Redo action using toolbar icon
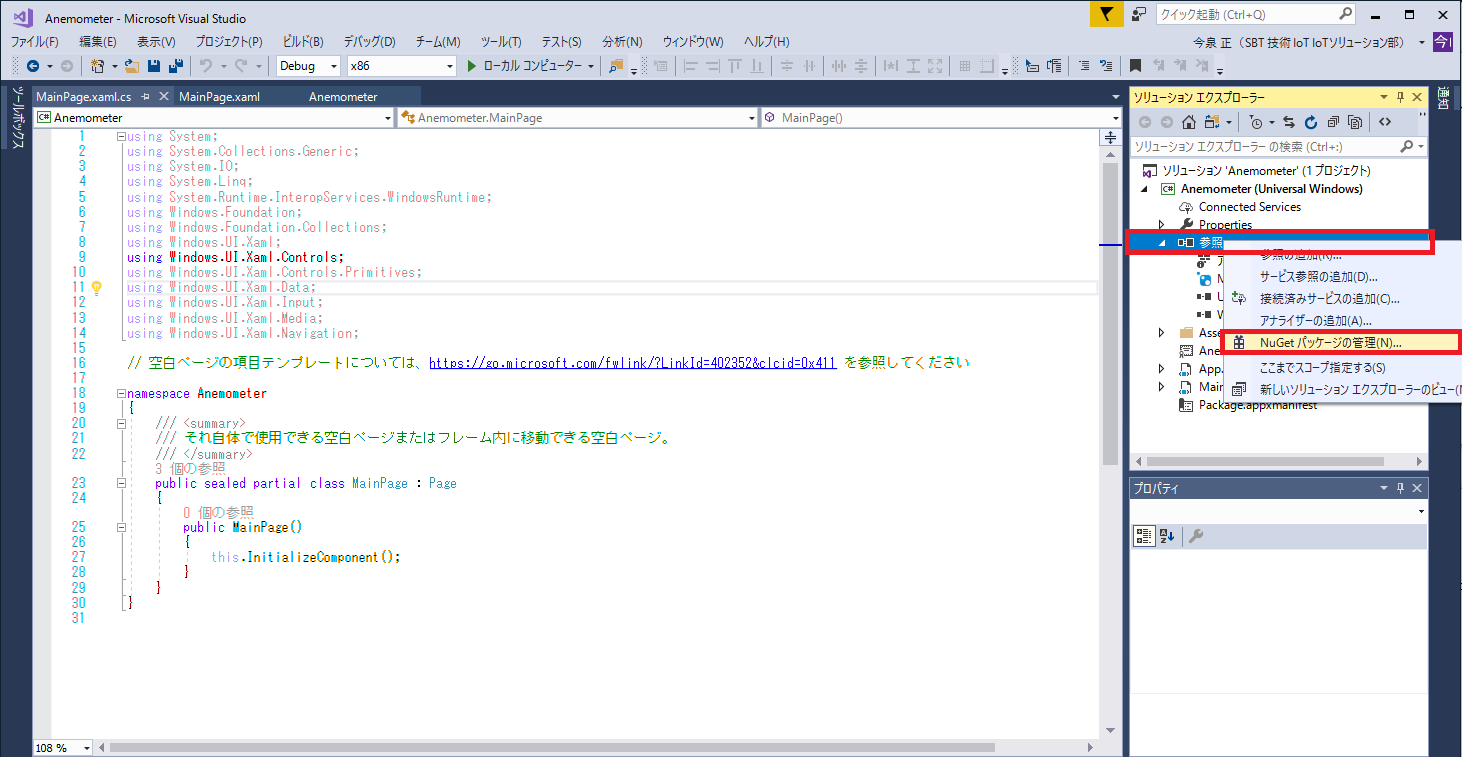The width and height of the screenshot is (1462, 757). pyautogui.click(x=242, y=66)
